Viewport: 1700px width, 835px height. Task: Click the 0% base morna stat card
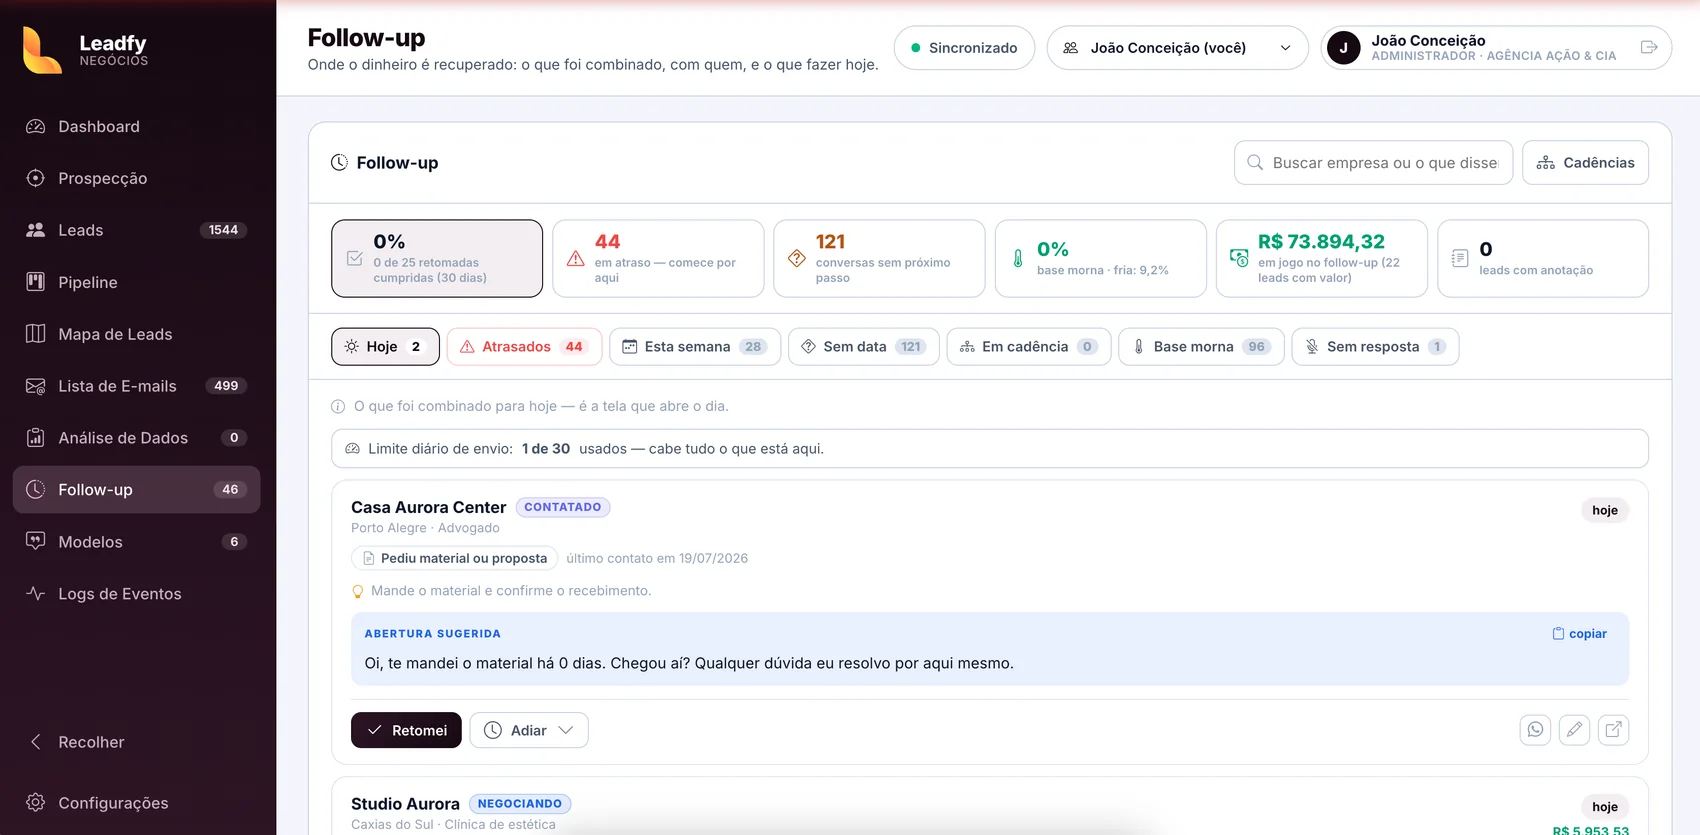click(1100, 259)
